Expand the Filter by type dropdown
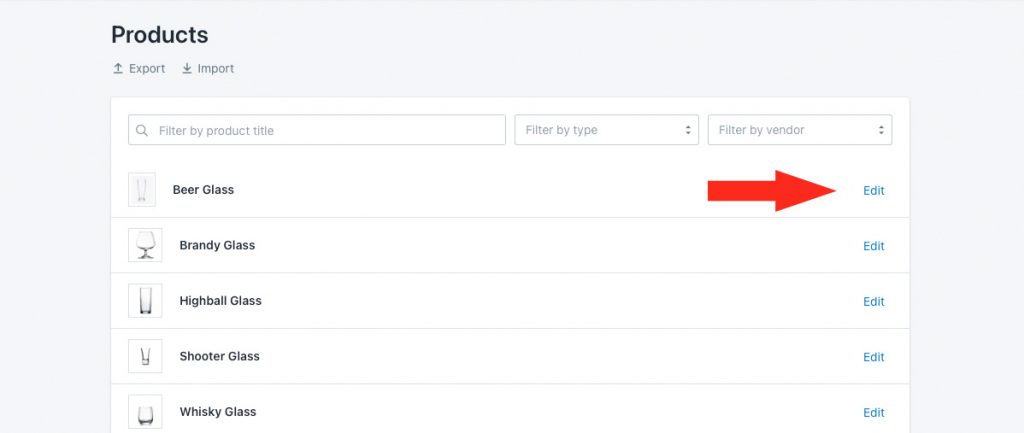The image size is (1024, 433). [x=607, y=130]
